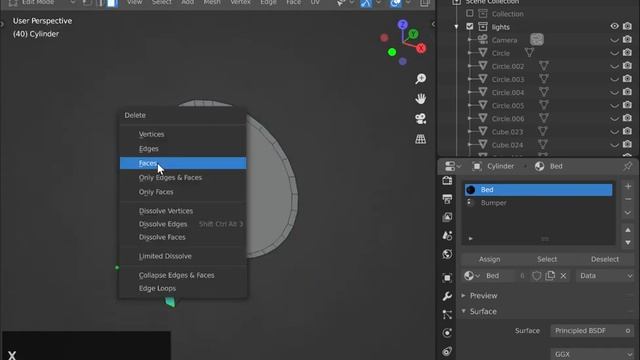Click the Assign material button
The image size is (640, 360).
[489, 259]
